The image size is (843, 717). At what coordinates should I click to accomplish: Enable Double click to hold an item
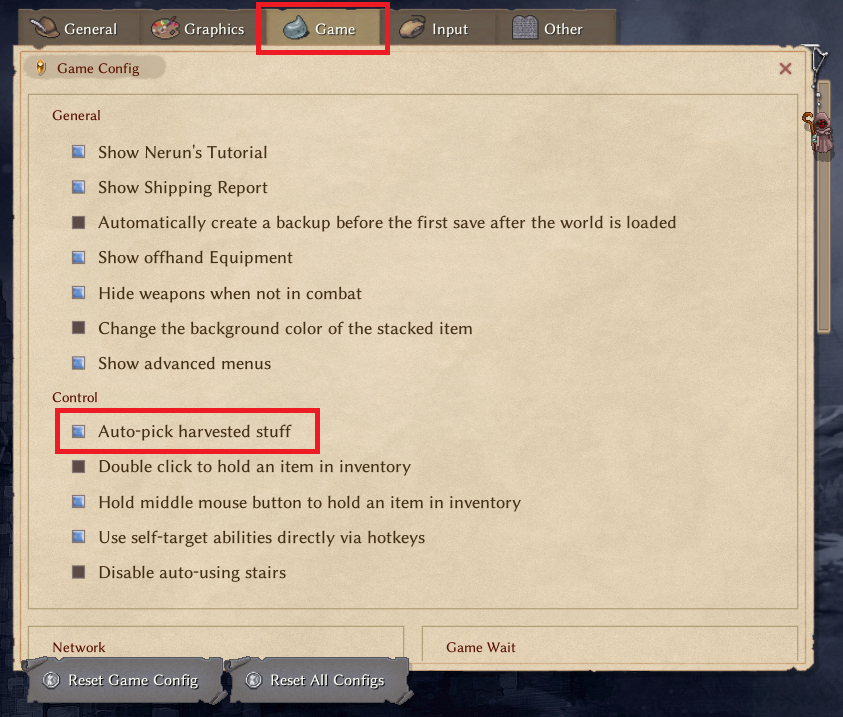pyautogui.click(x=78, y=466)
